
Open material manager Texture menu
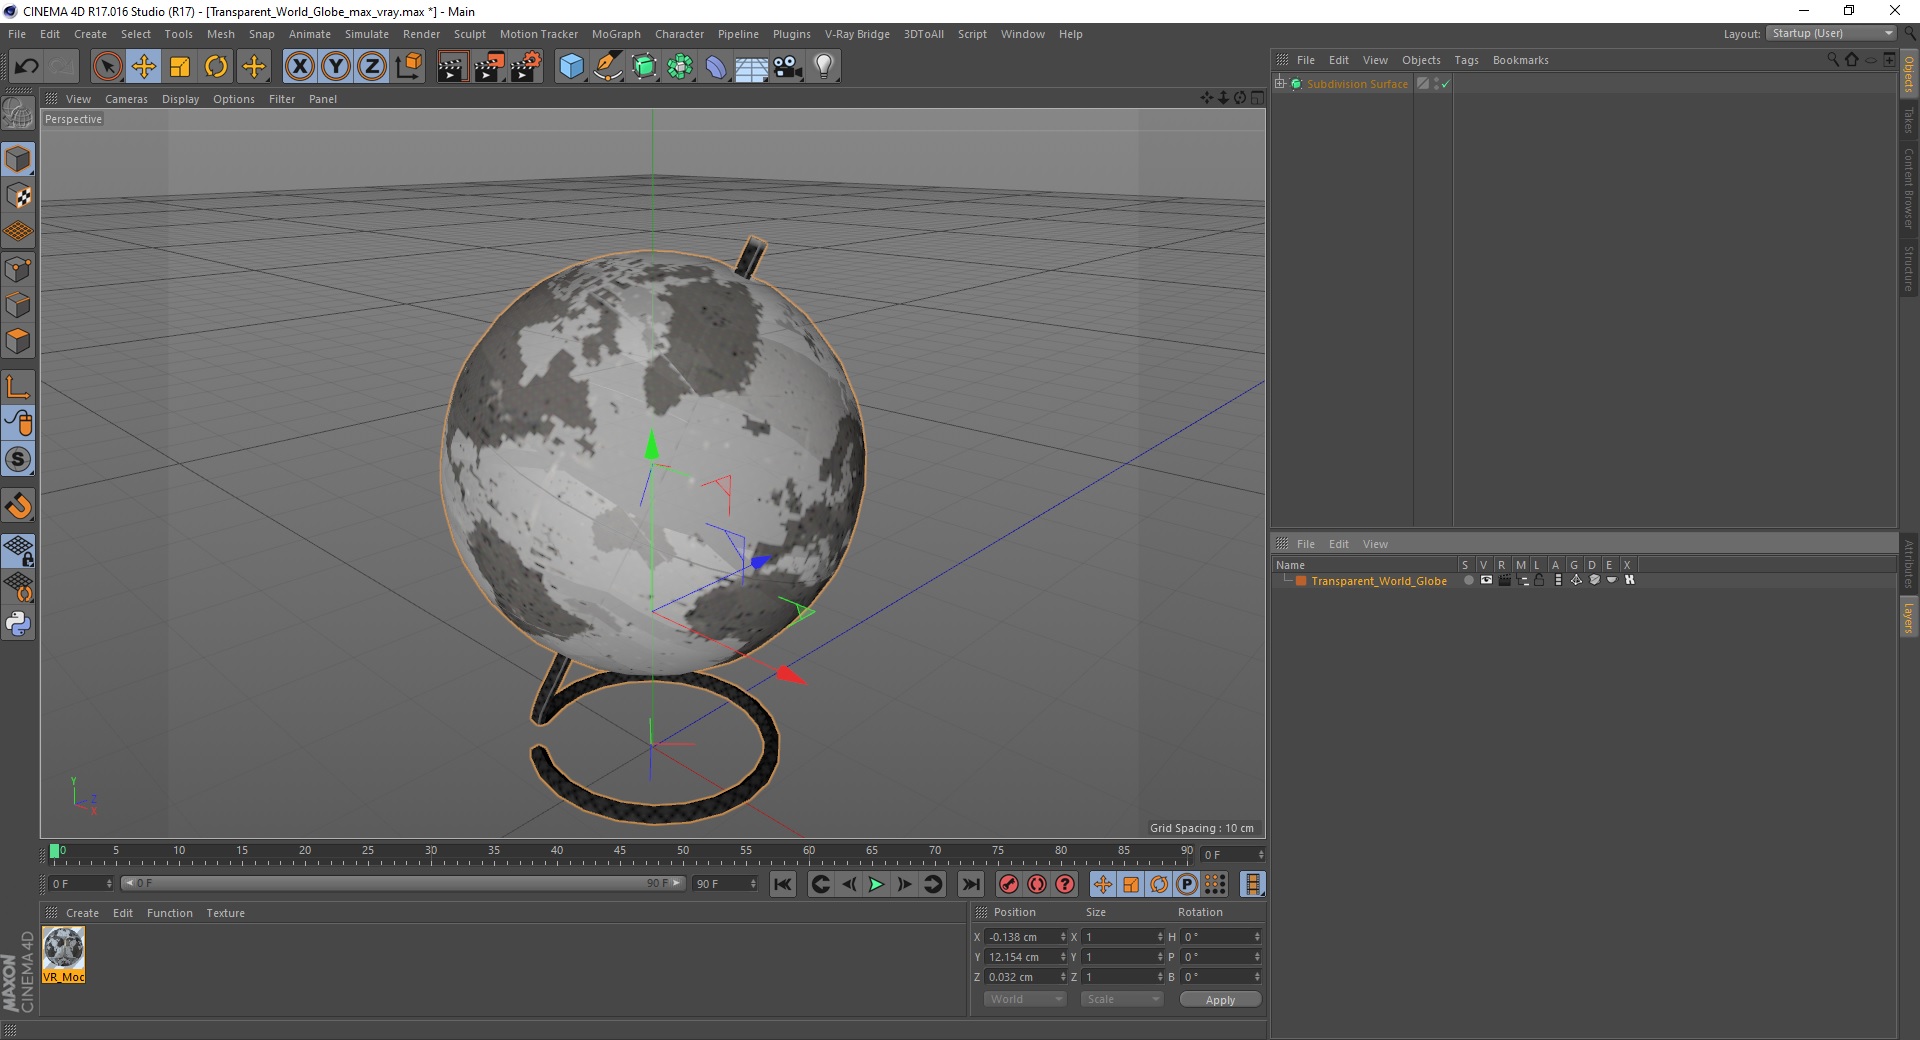coord(225,913)
